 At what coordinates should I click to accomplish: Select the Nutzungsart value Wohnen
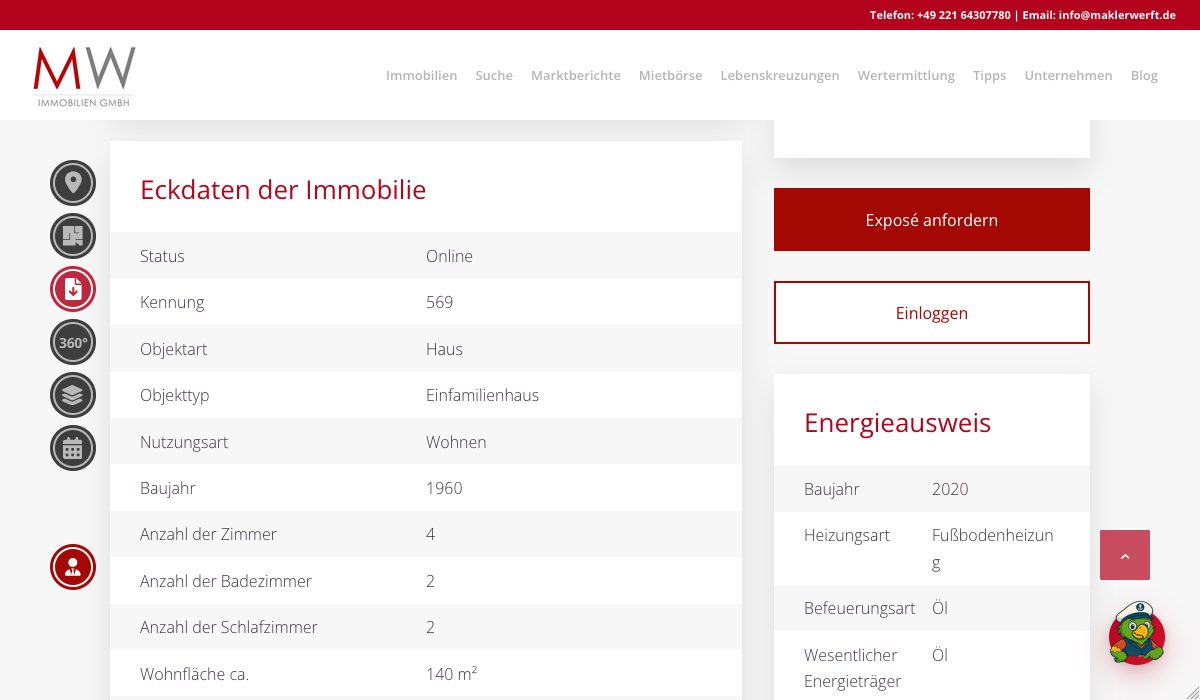[456, 442]
